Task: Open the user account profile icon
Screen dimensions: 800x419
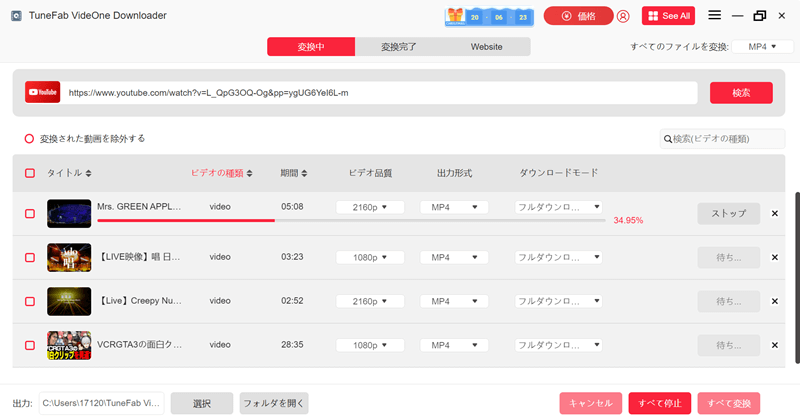Action: (623, 16)
